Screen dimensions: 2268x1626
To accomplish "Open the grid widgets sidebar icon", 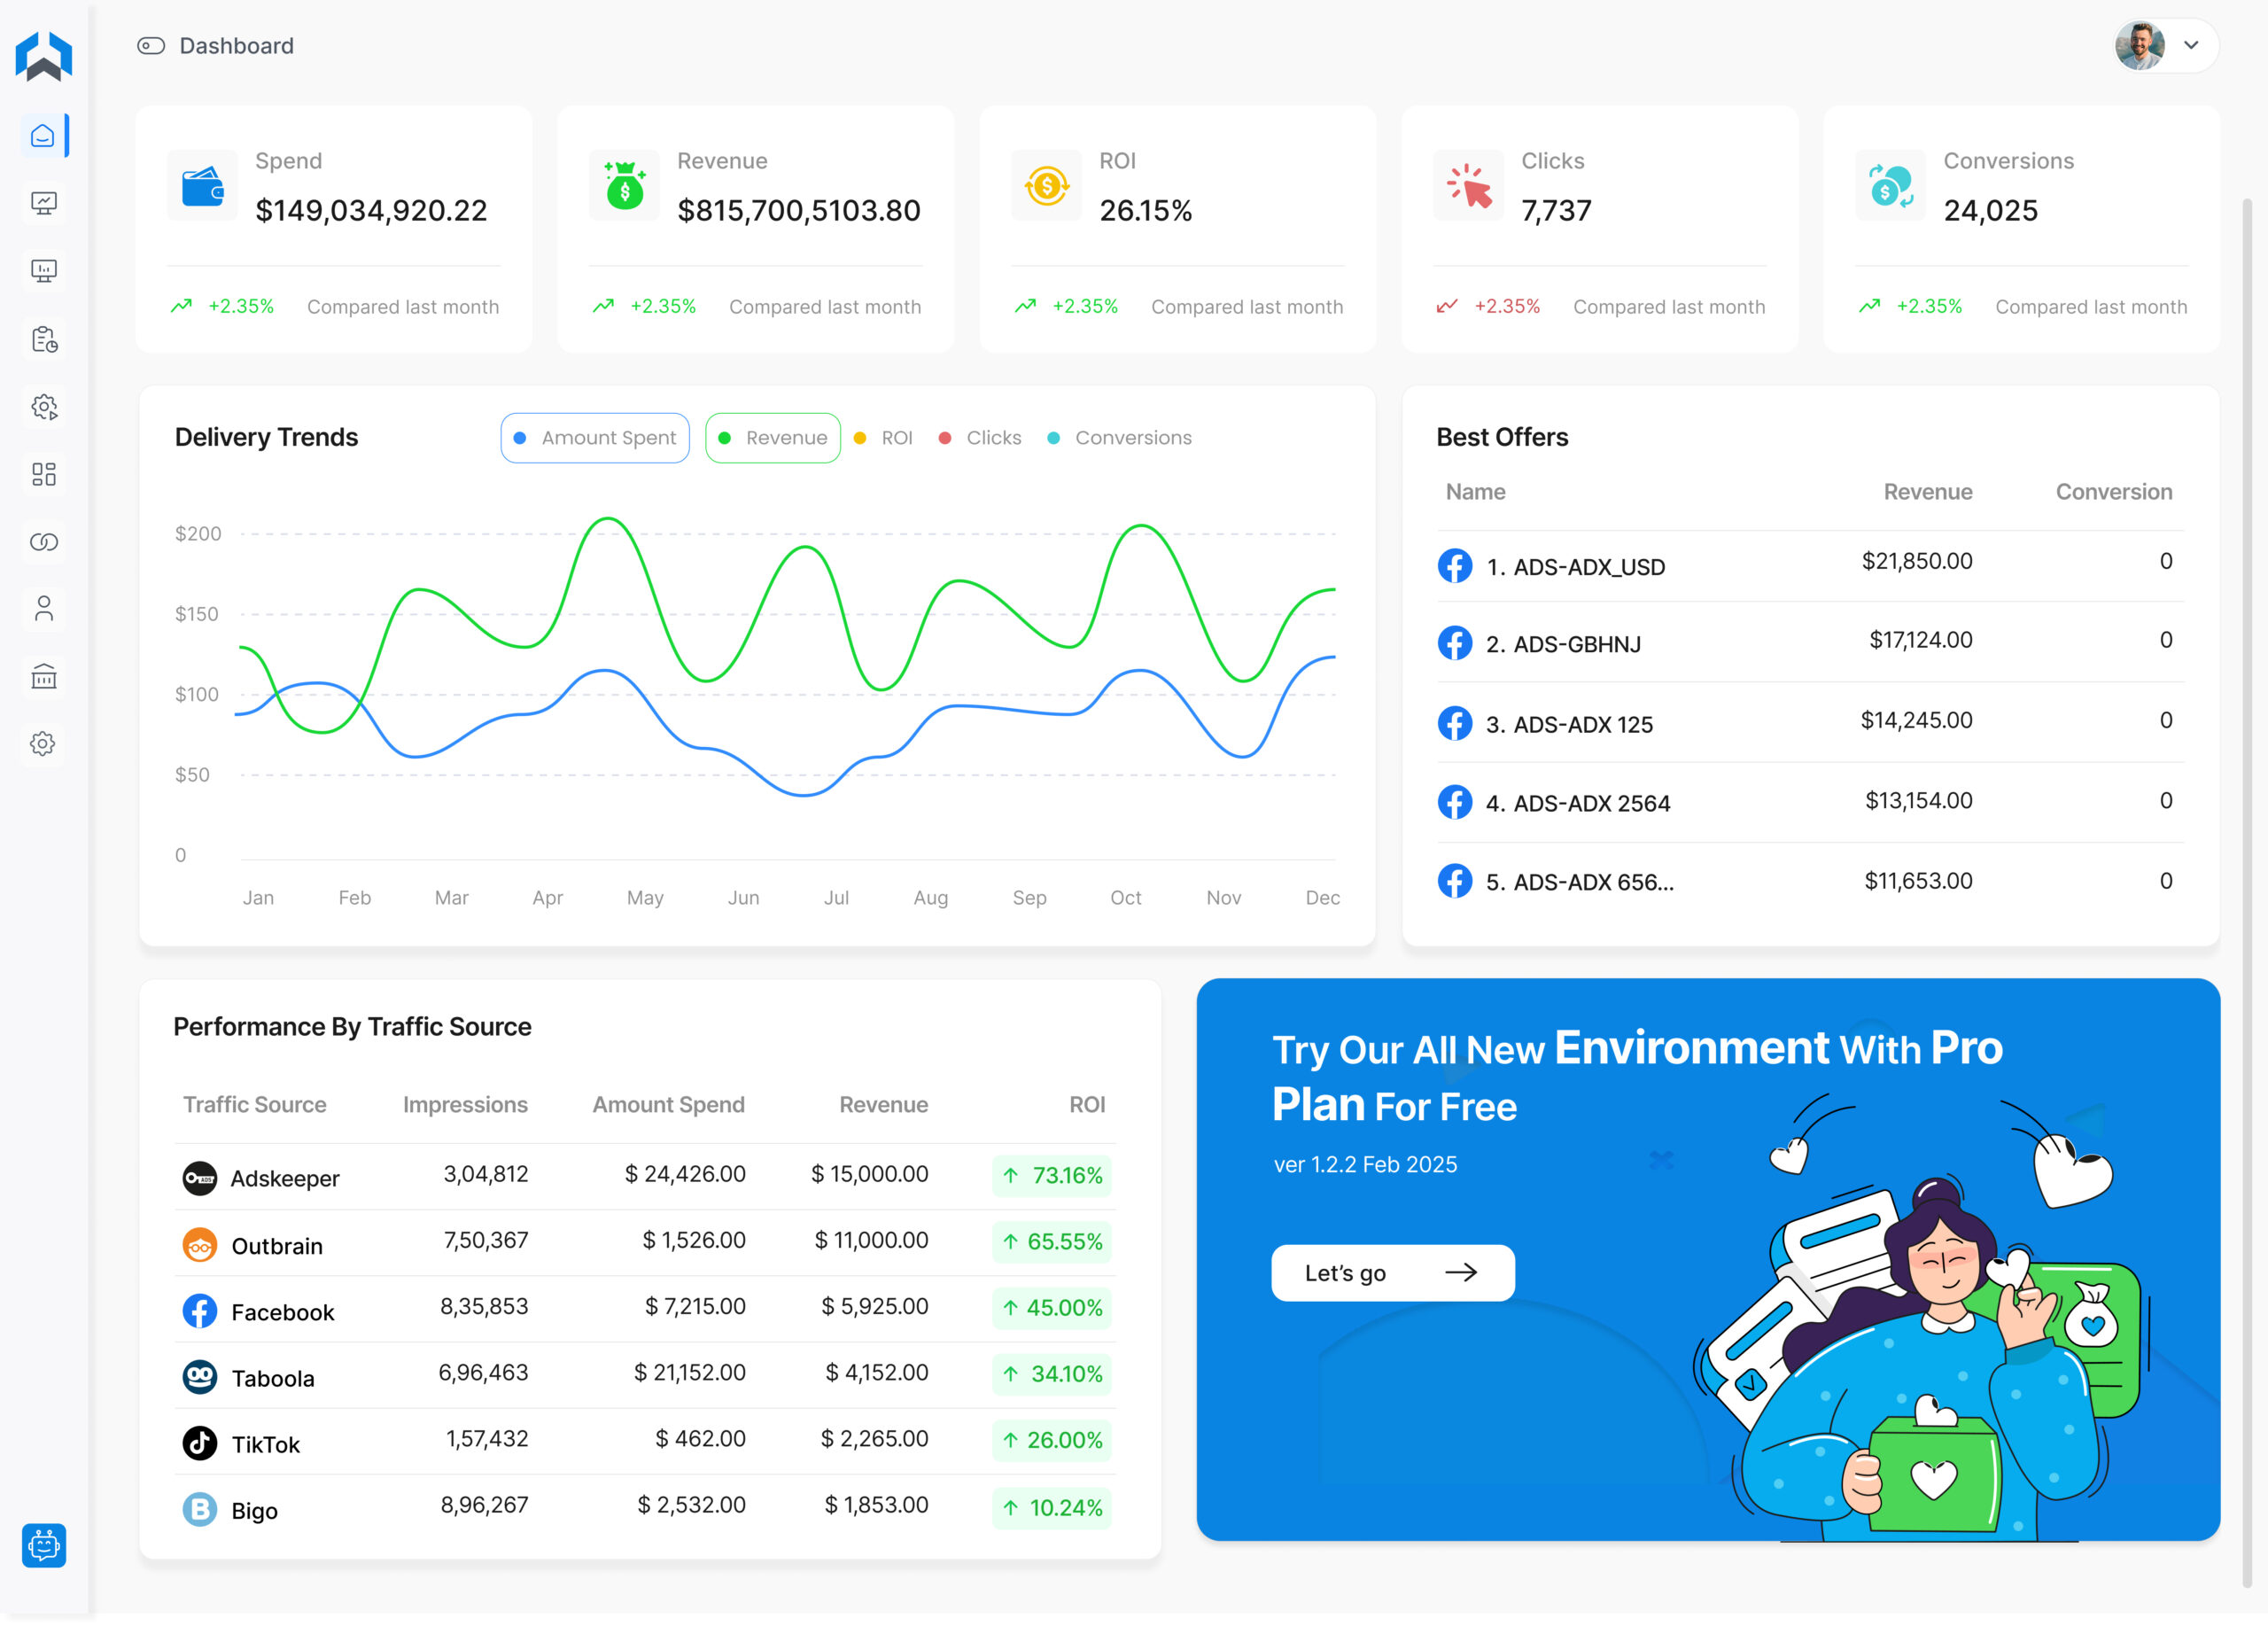I will point(43,474).
